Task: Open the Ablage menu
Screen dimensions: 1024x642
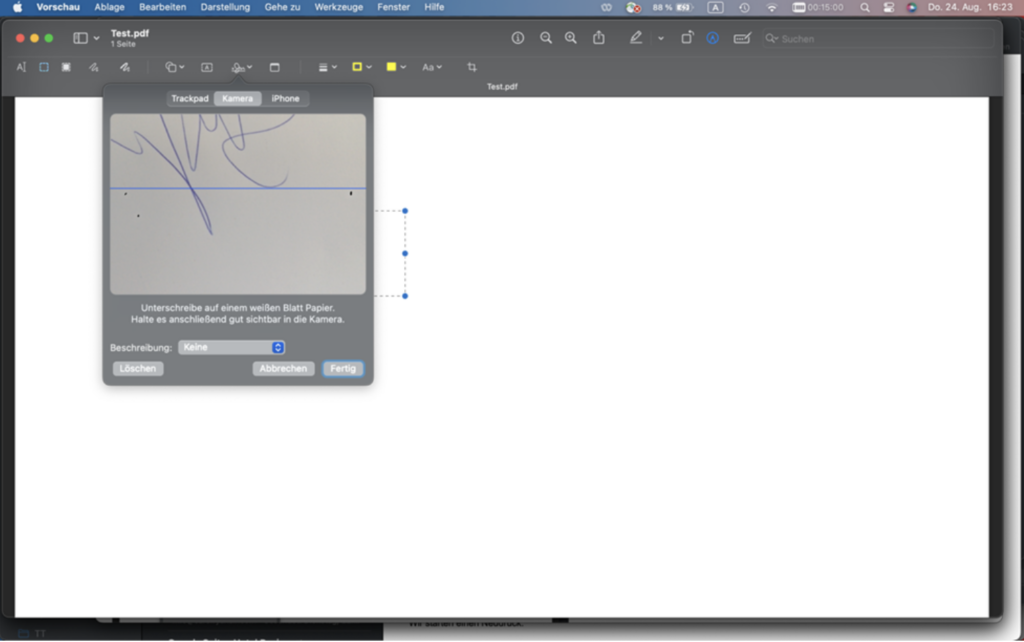Action: pyautogui.click(x=109, y=7)
